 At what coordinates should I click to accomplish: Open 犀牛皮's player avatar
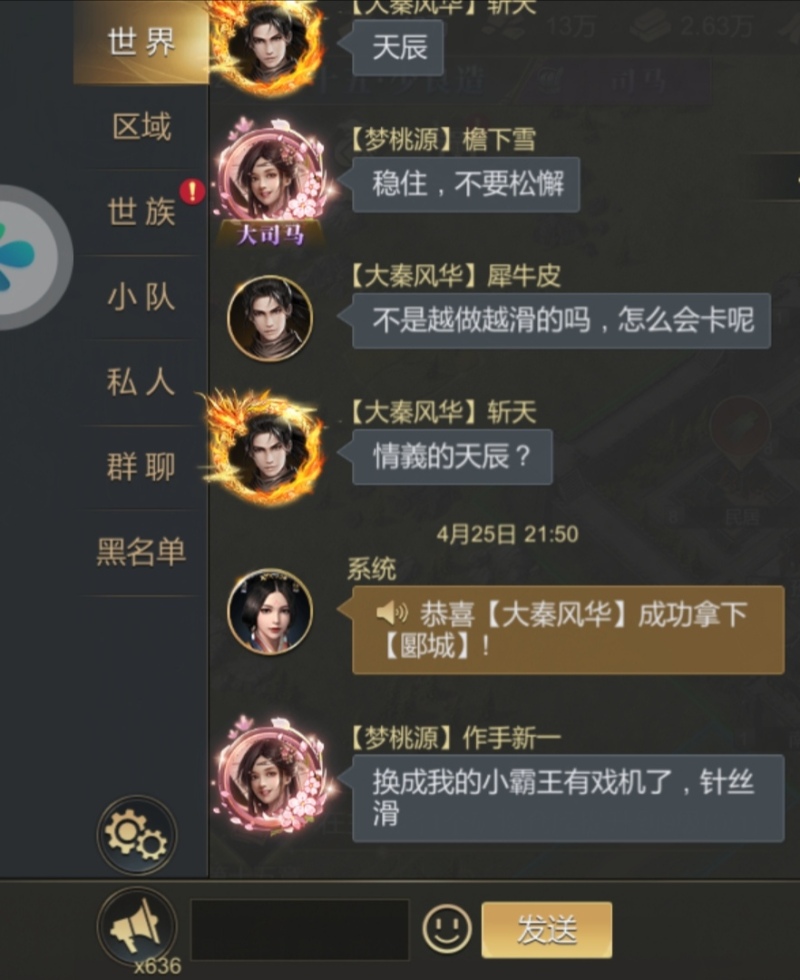pos(270,319)
